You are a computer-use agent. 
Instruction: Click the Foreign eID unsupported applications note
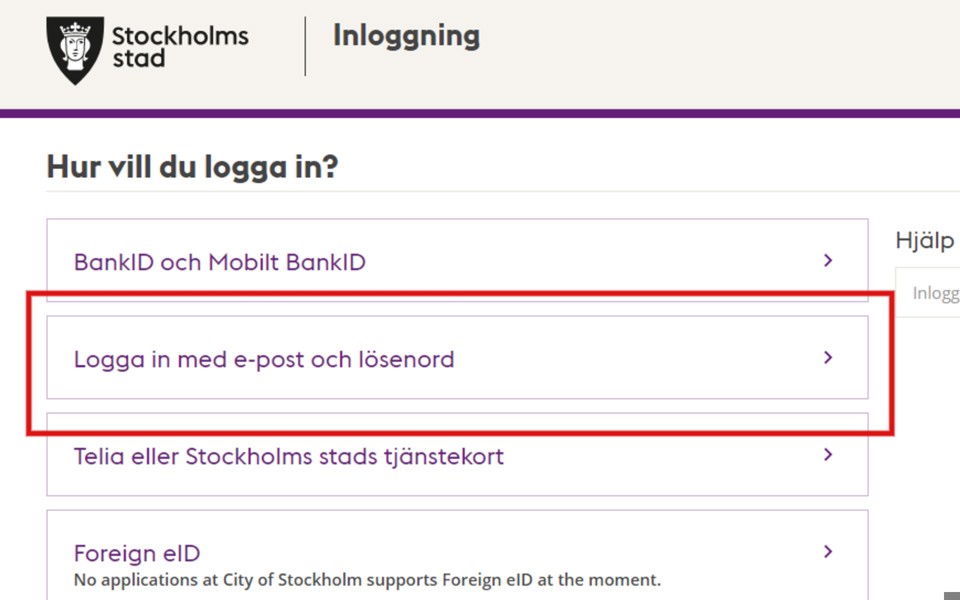coord(367,580)
